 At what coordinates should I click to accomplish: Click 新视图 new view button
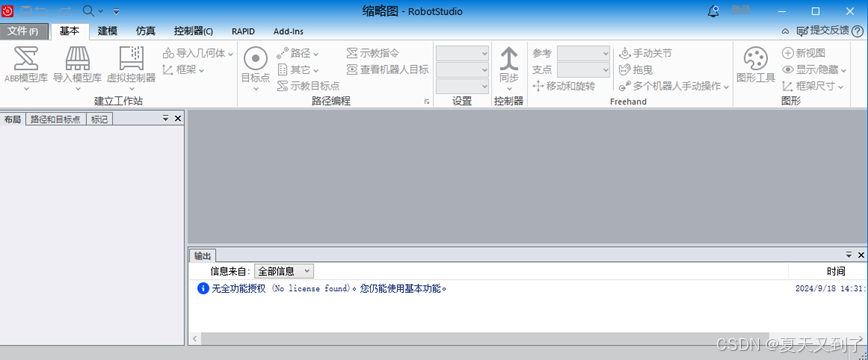[x=803, y=53]
